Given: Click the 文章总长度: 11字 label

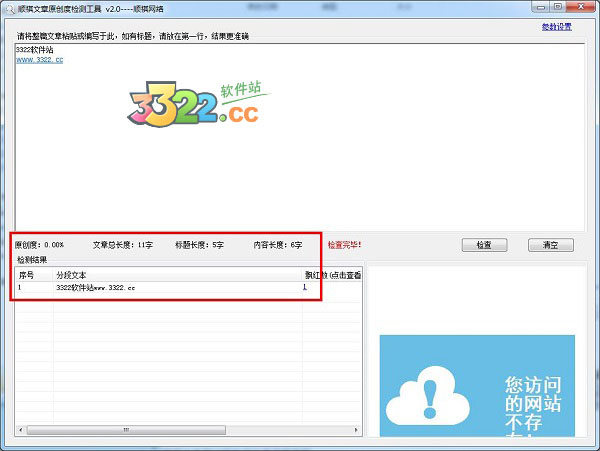Looking at the screenshot, I should tap(123, 245).
